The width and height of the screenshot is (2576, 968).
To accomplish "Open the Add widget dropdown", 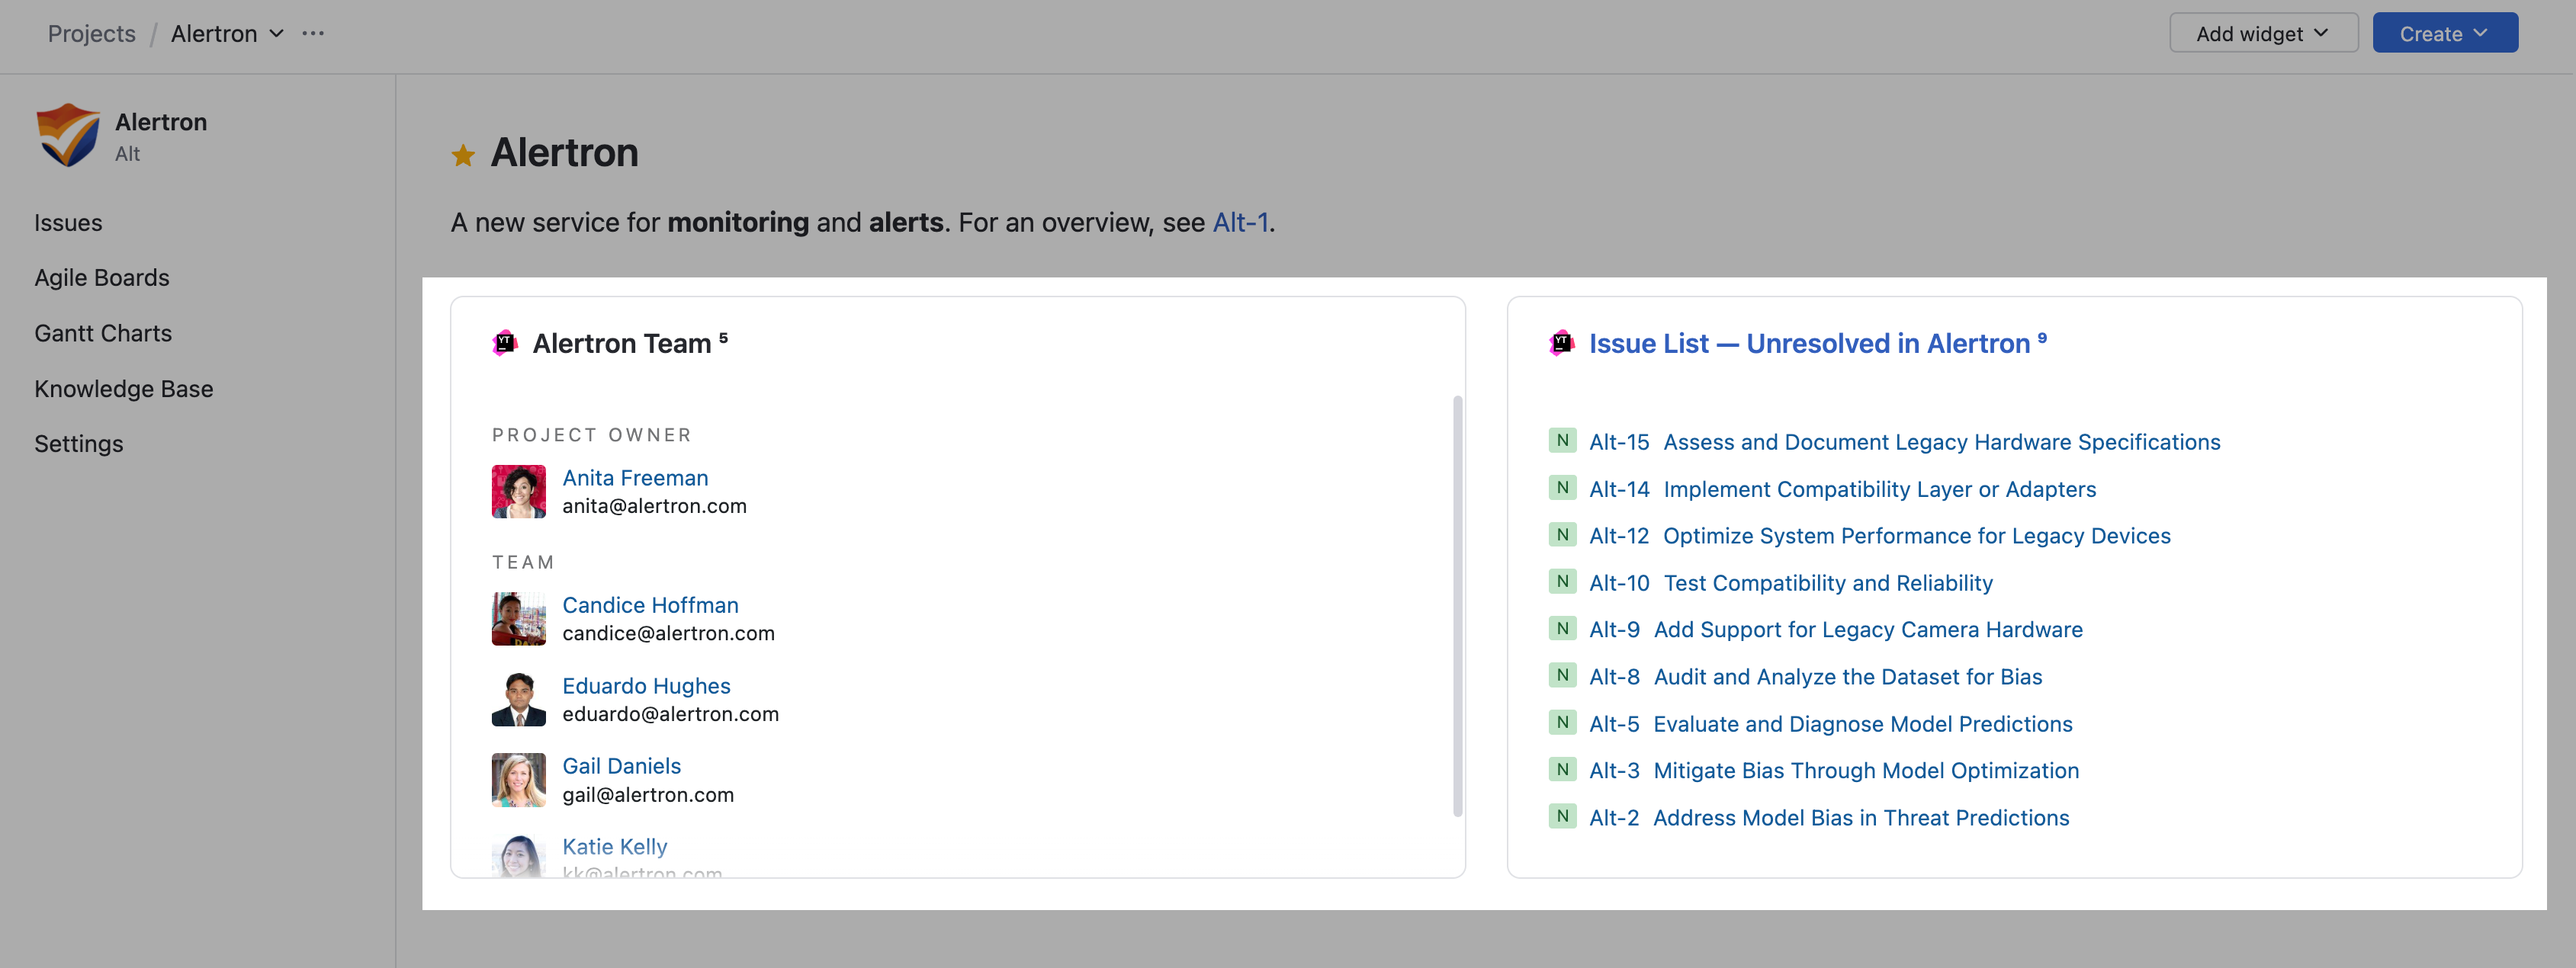I will [2263, 33].
